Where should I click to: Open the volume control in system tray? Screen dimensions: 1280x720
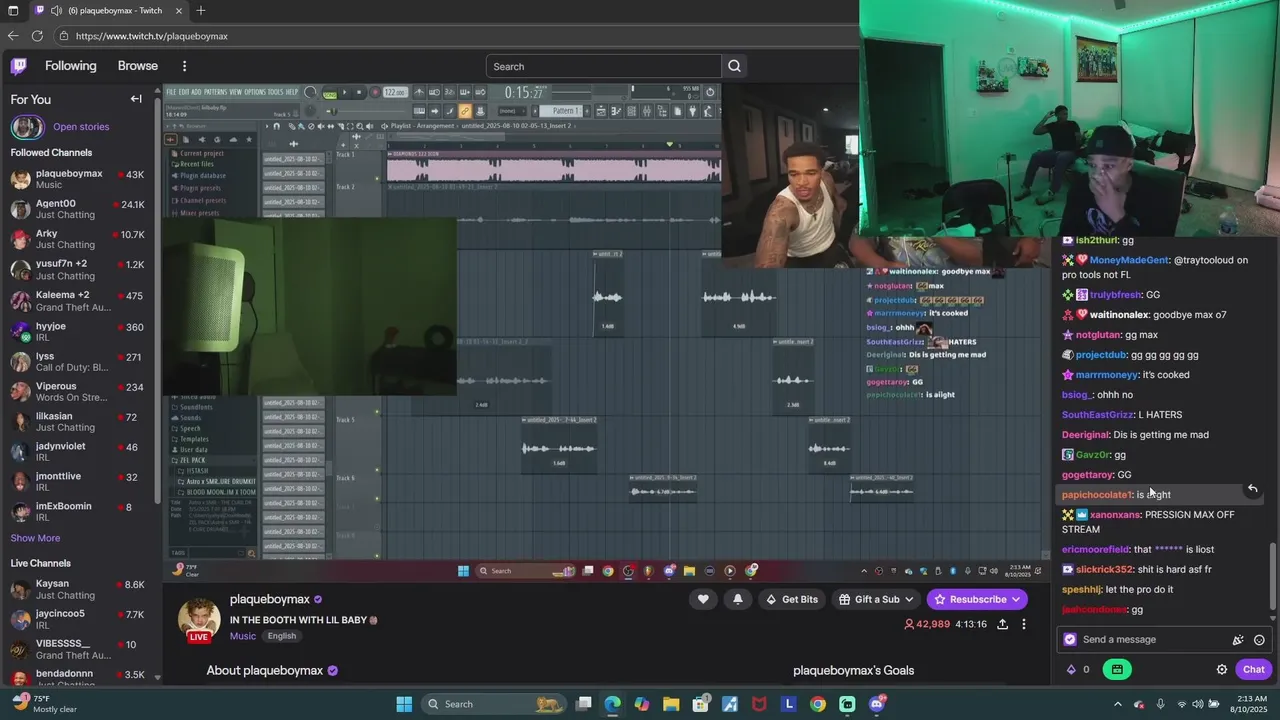(x=1200, y=704)
